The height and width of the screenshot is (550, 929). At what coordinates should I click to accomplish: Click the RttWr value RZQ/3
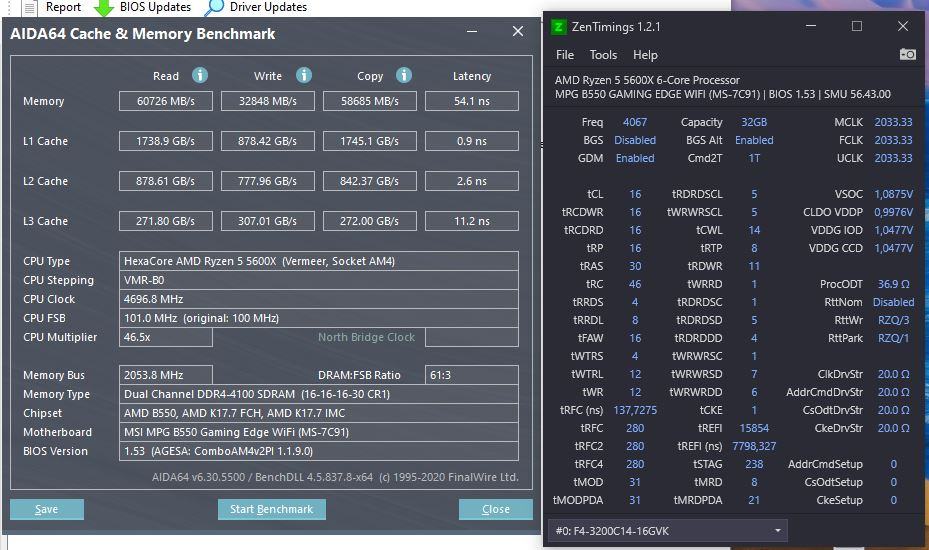pos(893,320)
